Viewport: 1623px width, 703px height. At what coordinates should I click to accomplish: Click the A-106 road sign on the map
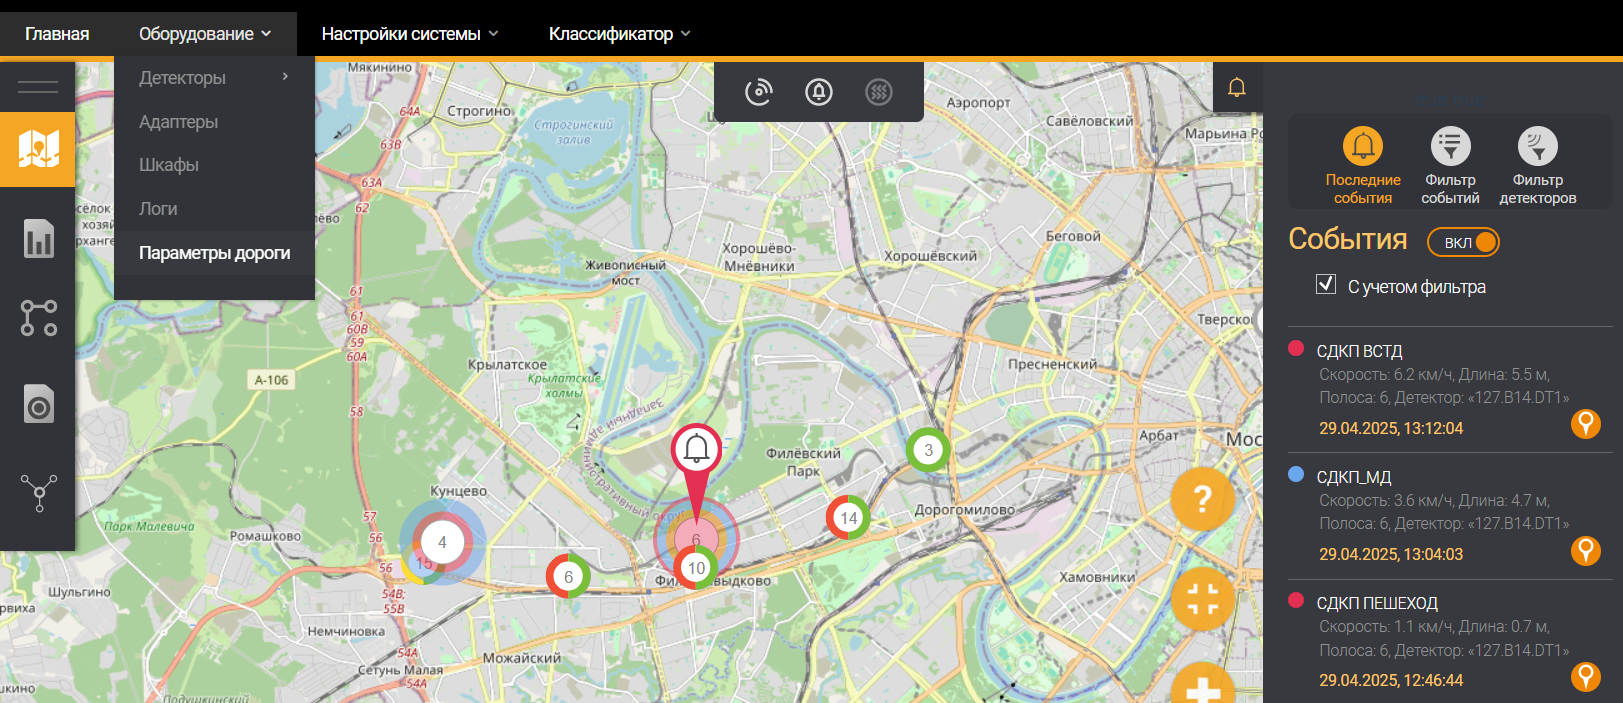pyautogui.click(x=271, y=380)
